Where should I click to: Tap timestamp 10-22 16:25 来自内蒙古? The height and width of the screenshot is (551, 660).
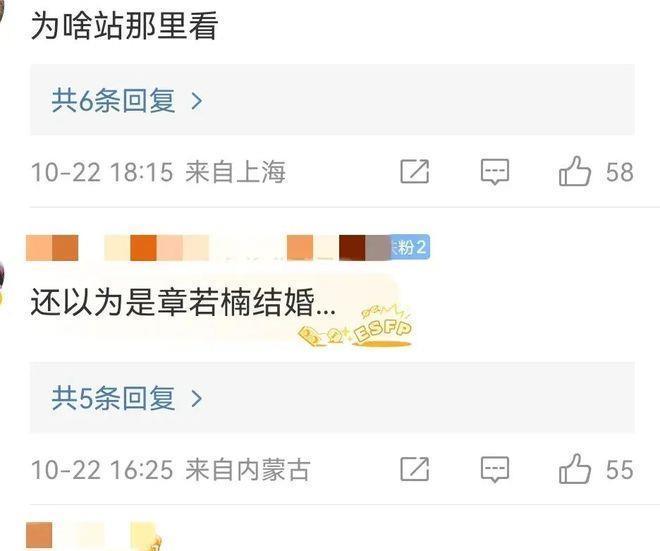pos(171,469)
